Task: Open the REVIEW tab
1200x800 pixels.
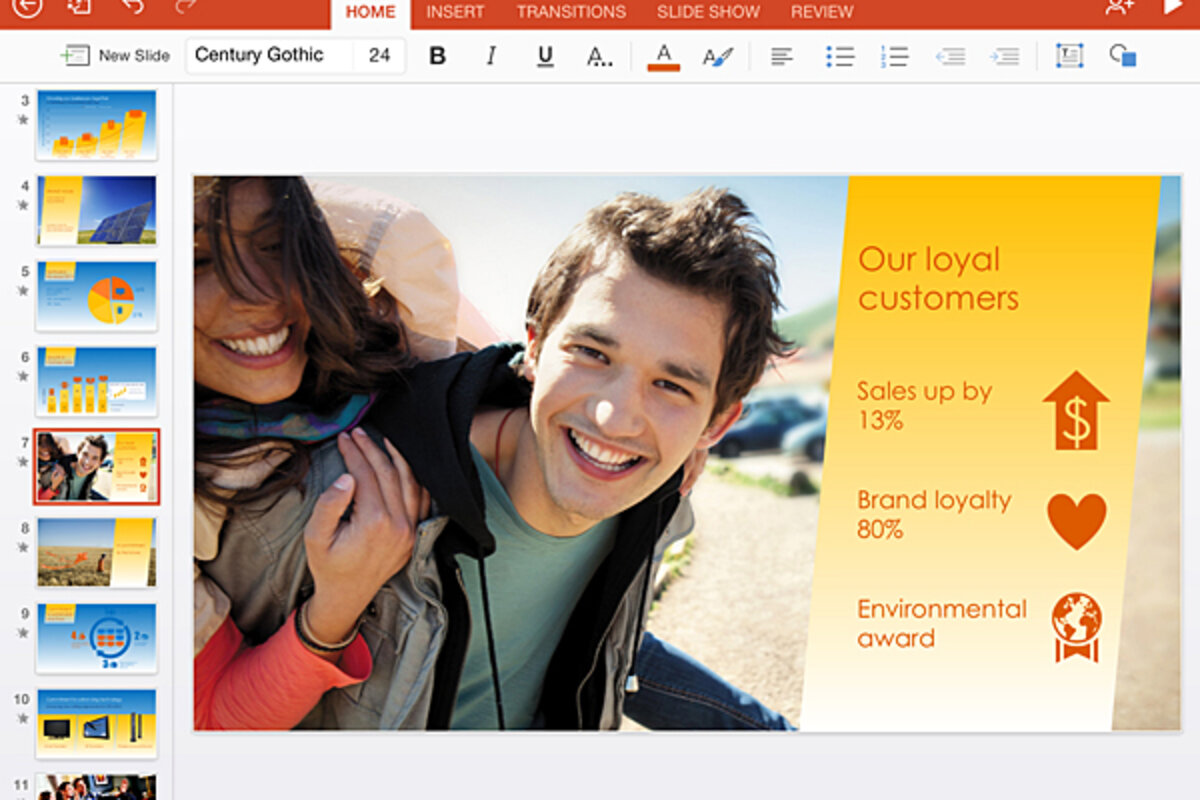Action: [x=822, y=13]
